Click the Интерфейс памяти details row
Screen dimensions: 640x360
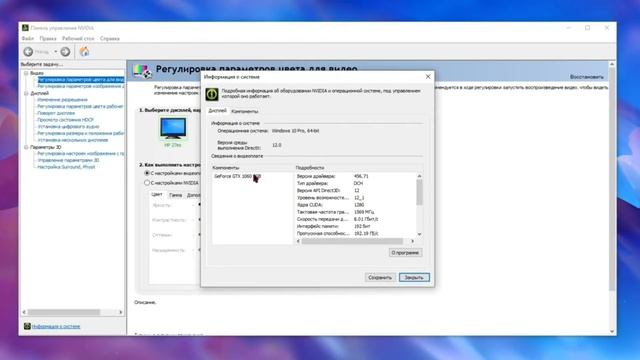355,226
